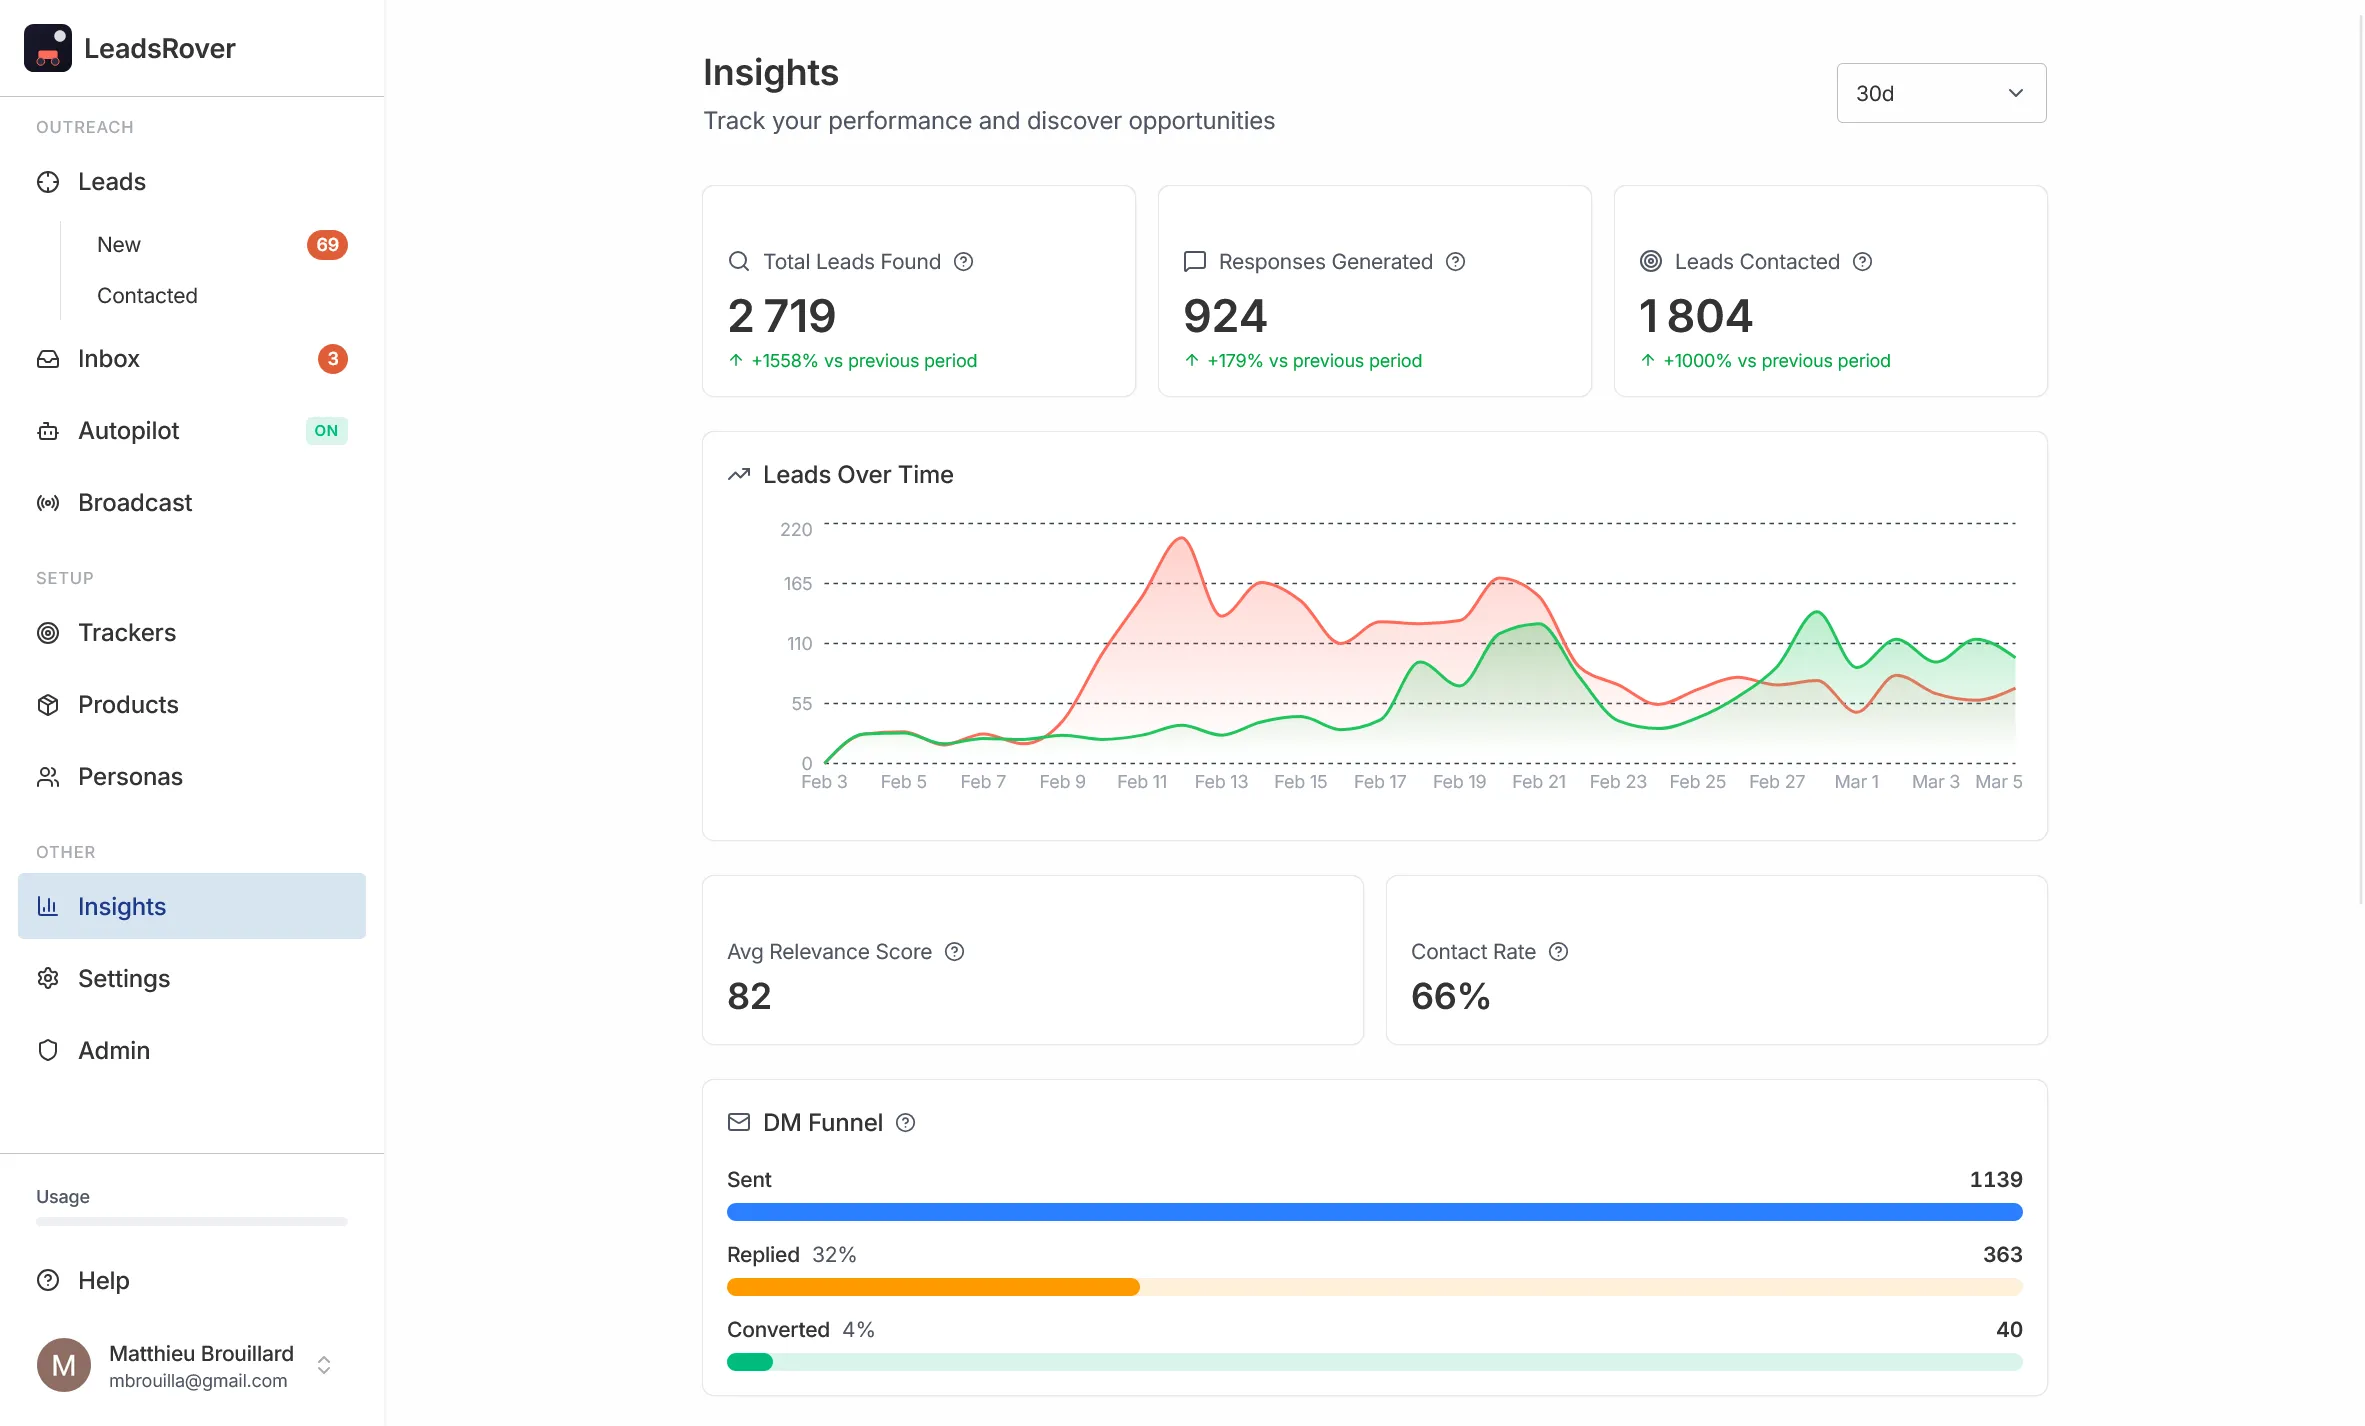
Task: Go to the Contacted leads page
Action: click(147, 296)
